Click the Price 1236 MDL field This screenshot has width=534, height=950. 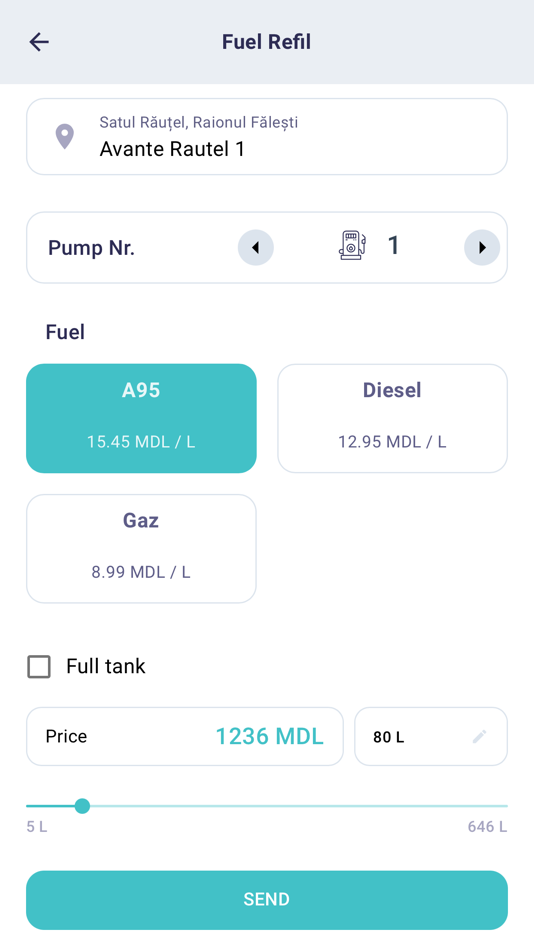click(185, 737)
